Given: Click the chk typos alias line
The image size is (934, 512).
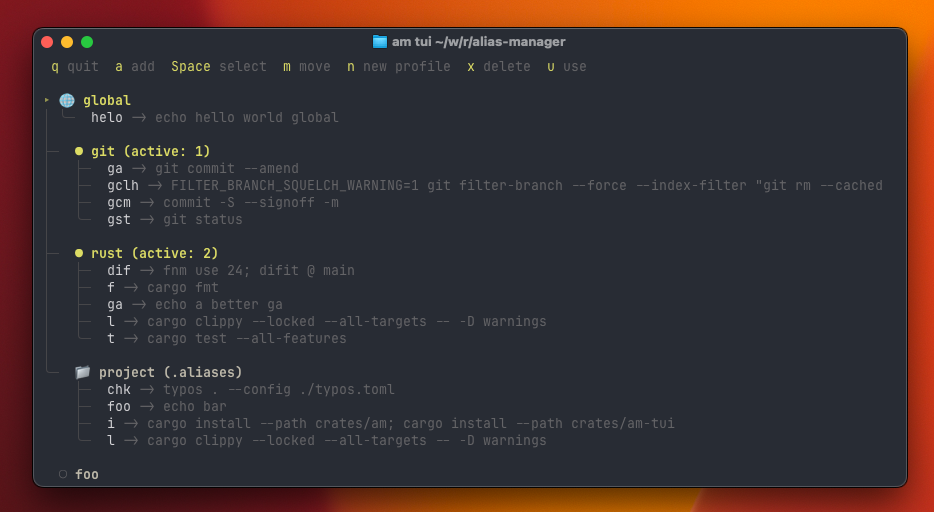Looking at the screenshot, I should (250, 389).
